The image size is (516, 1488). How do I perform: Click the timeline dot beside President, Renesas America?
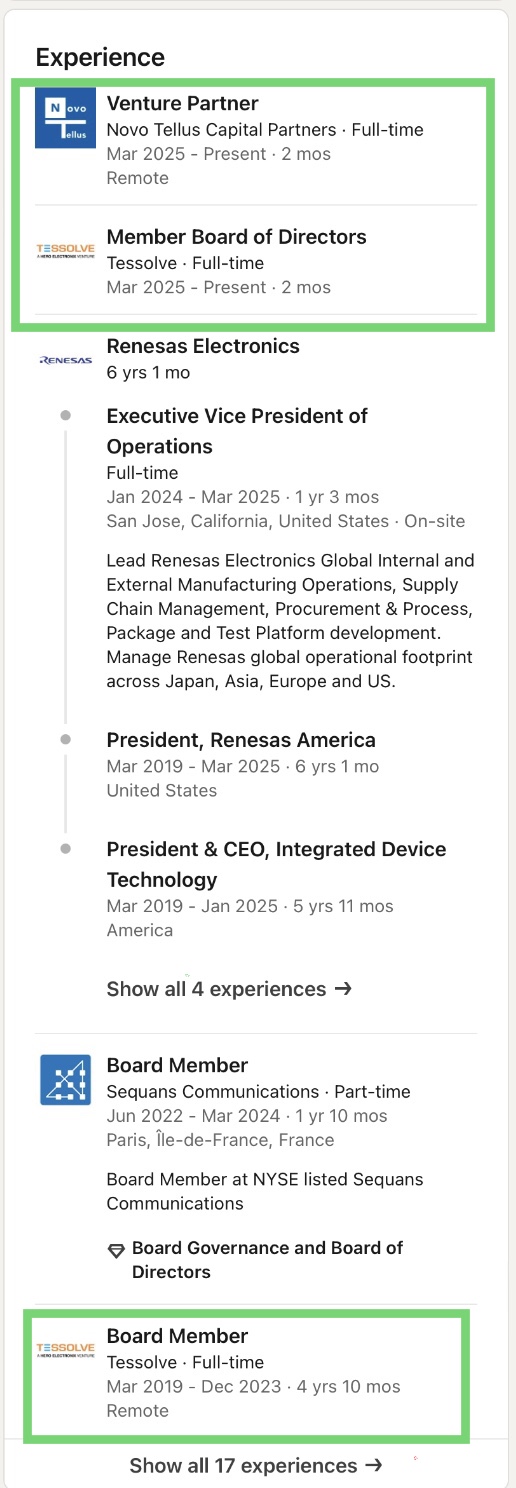(x=66, y=740)
